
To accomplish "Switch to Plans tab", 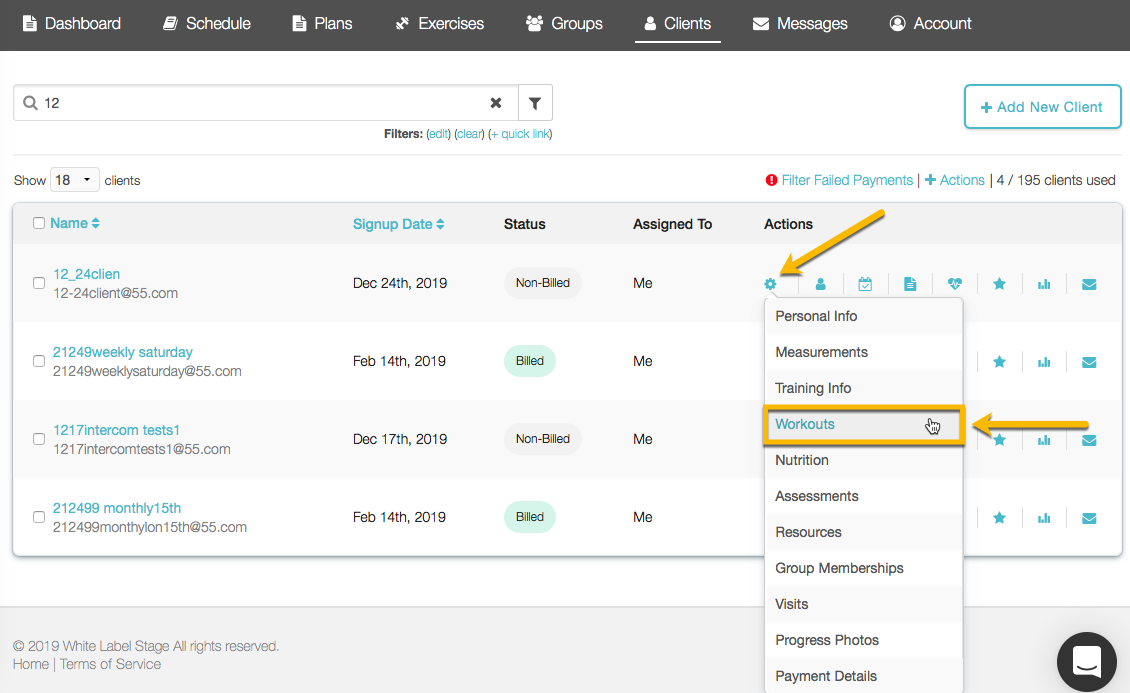I will point(321,24).
